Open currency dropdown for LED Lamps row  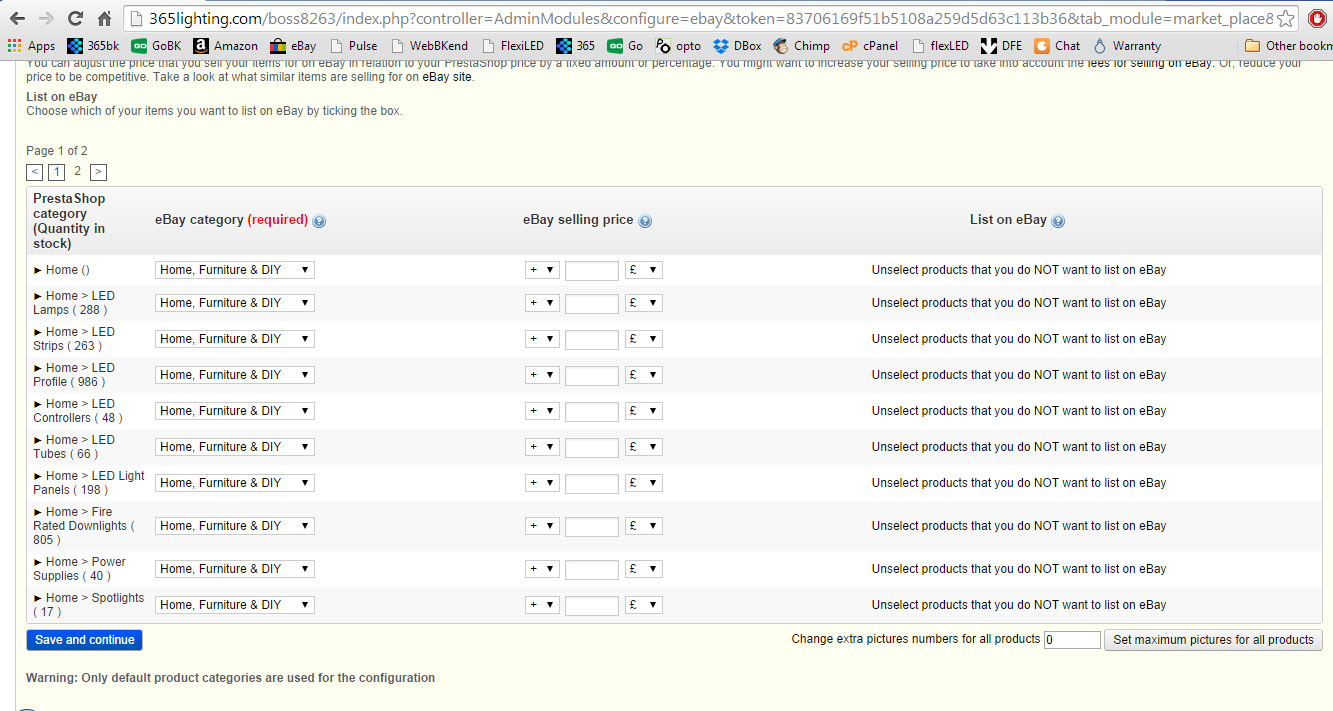click(x=644, y=303)
